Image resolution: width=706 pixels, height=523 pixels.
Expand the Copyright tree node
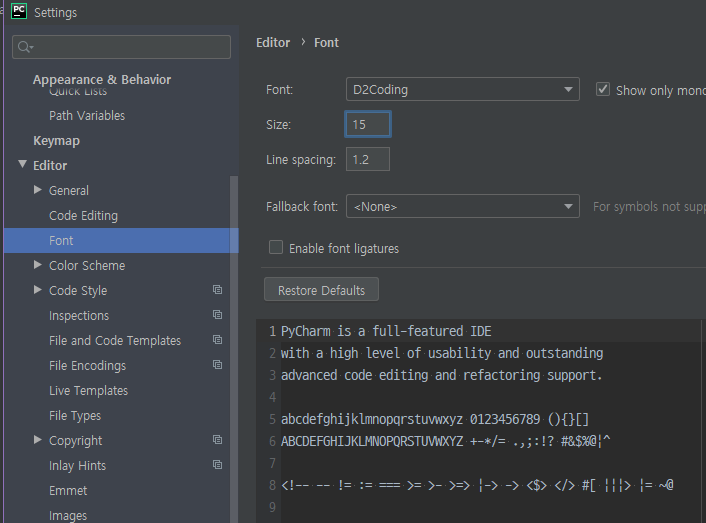38,440
